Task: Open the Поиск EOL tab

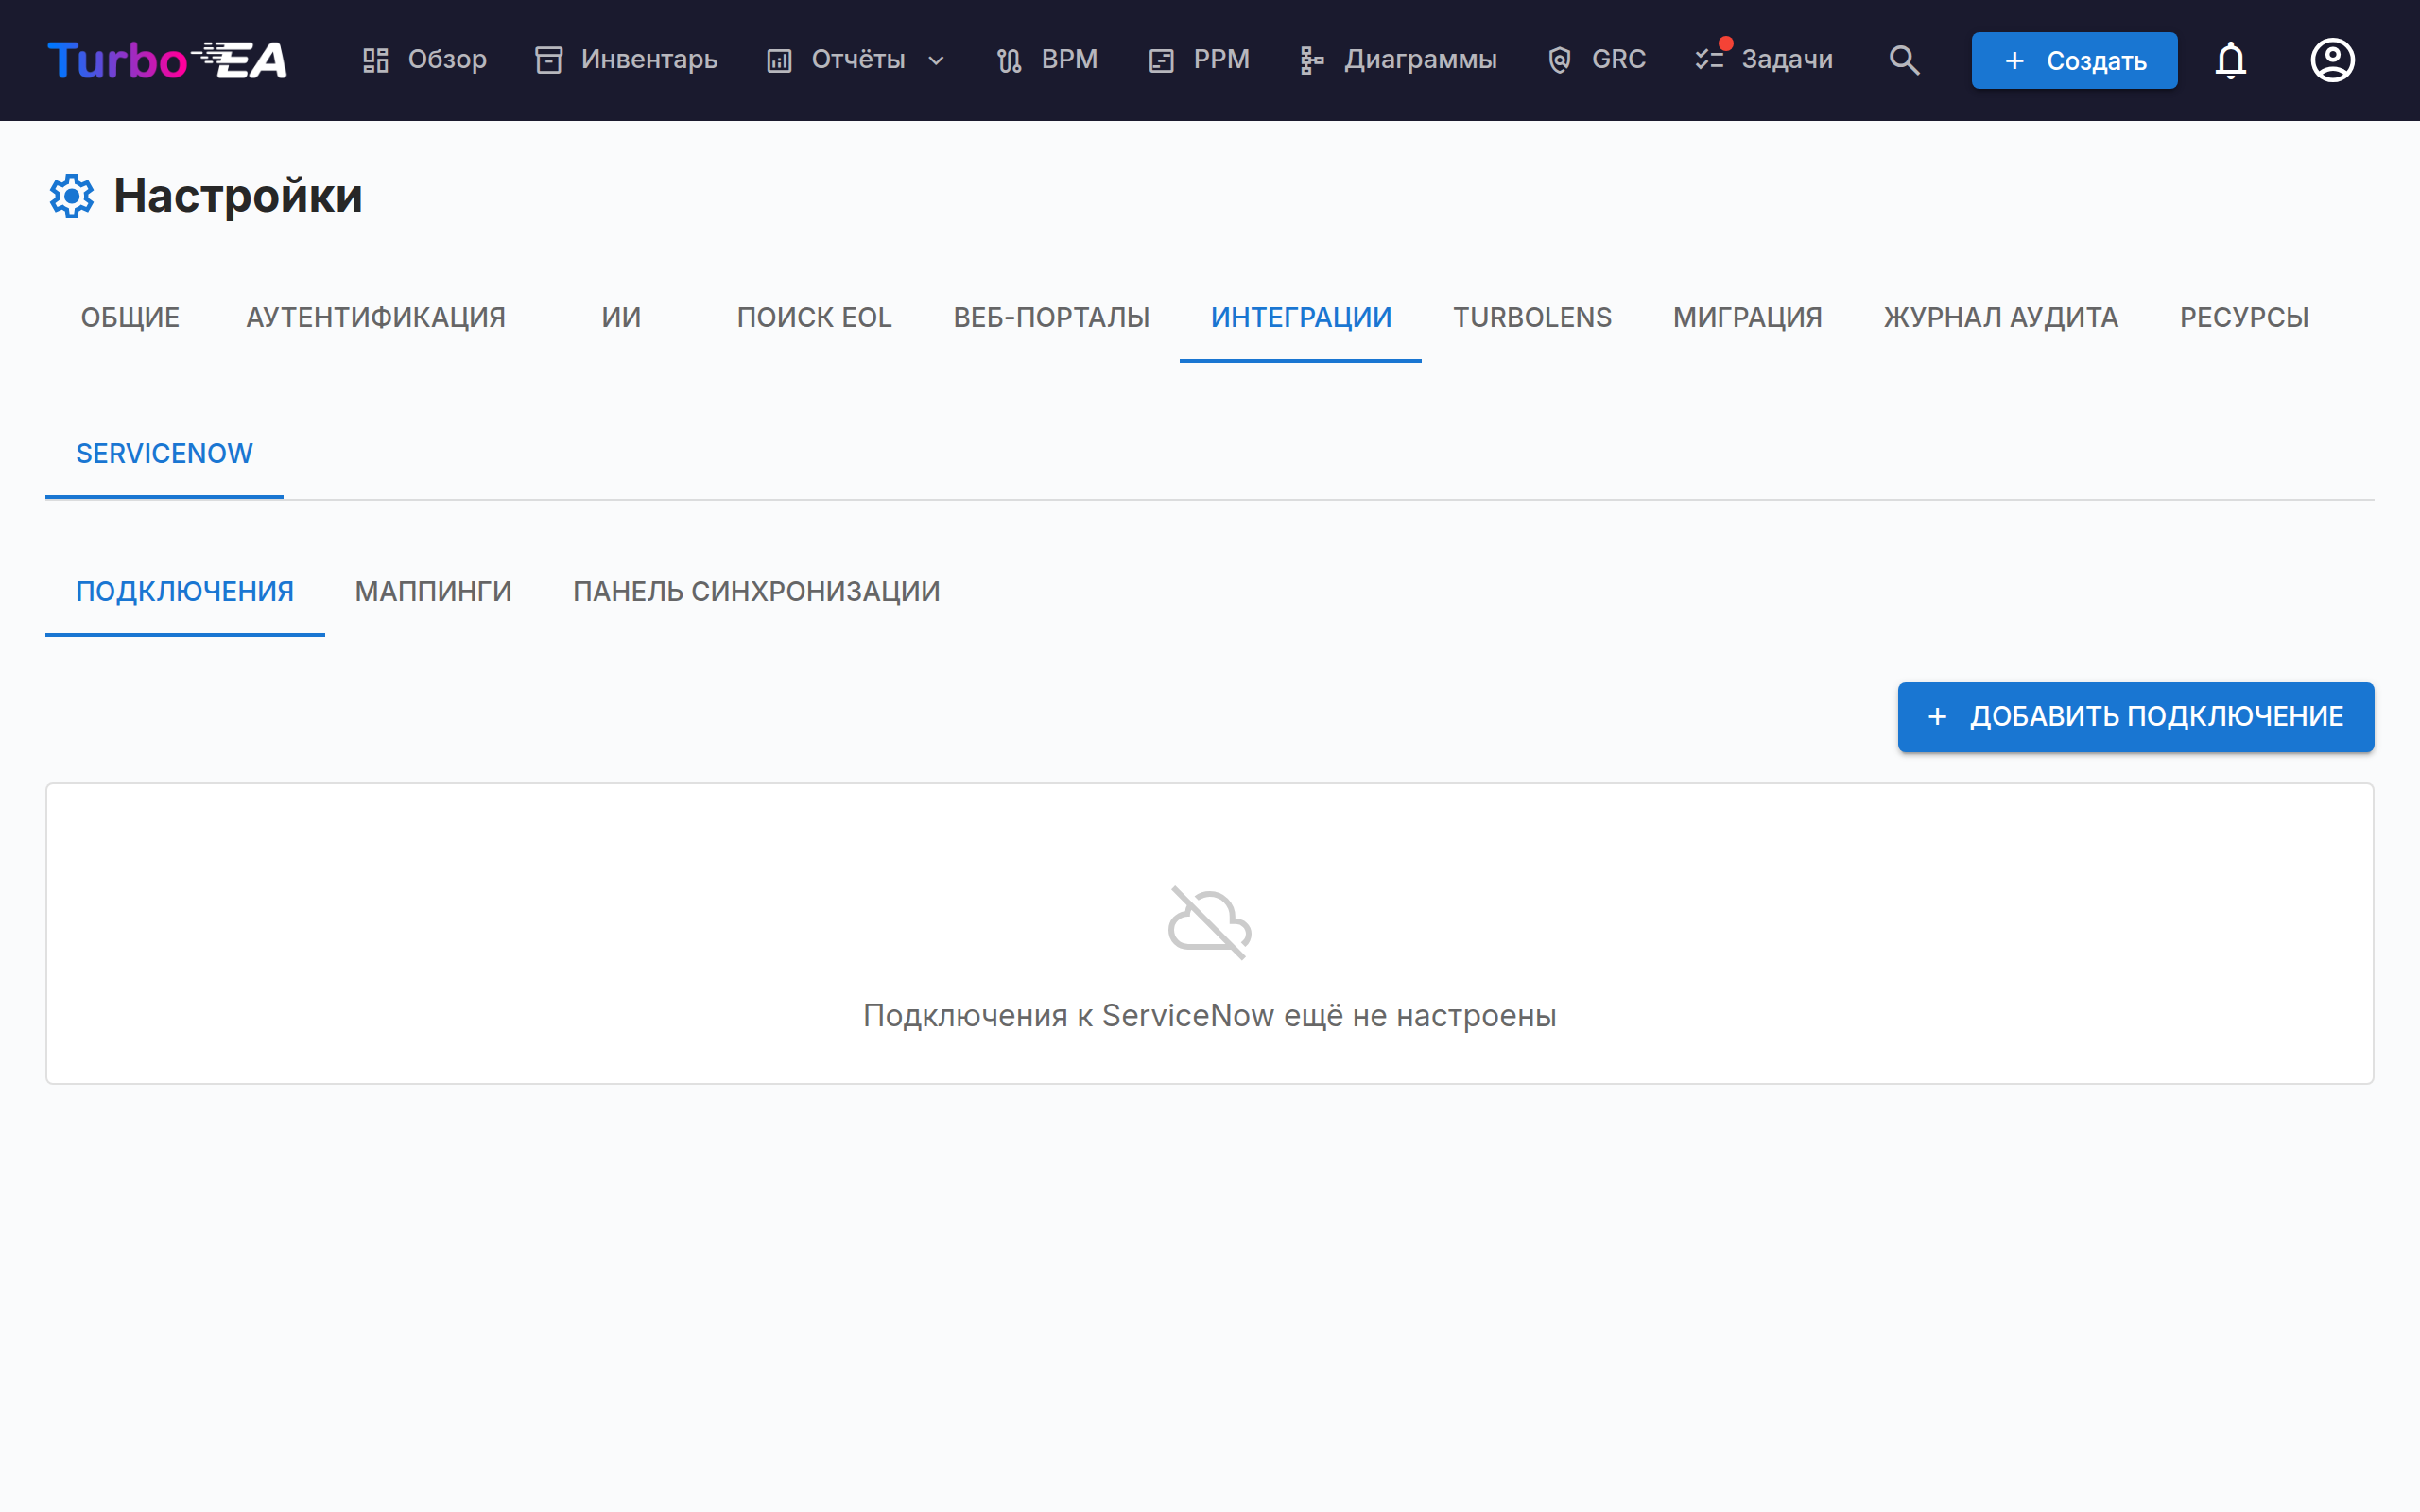Action: click(814, 317)
